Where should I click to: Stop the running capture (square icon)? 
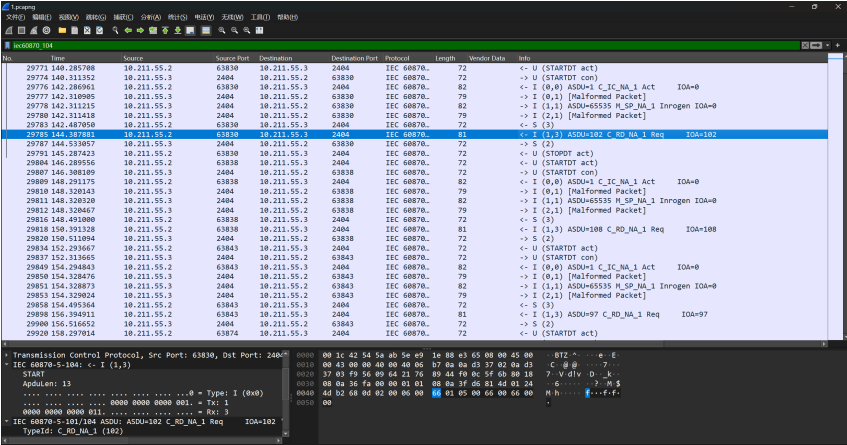coord(22,30)
